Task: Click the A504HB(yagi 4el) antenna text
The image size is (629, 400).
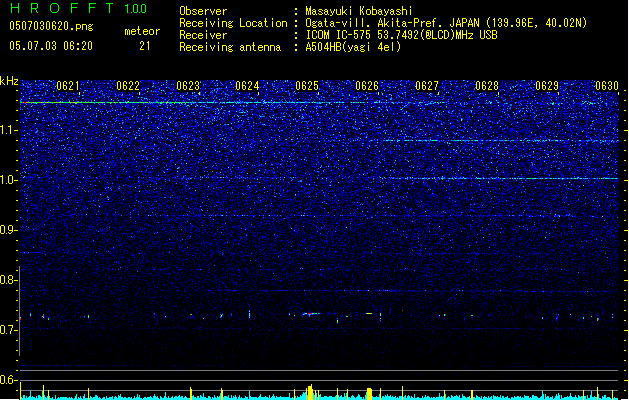Action: coord(353,47)
